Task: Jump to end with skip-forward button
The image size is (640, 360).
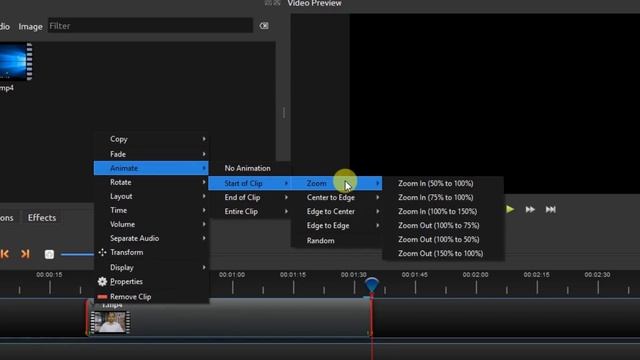Action: pyautogui.click(x=551, y=209)
